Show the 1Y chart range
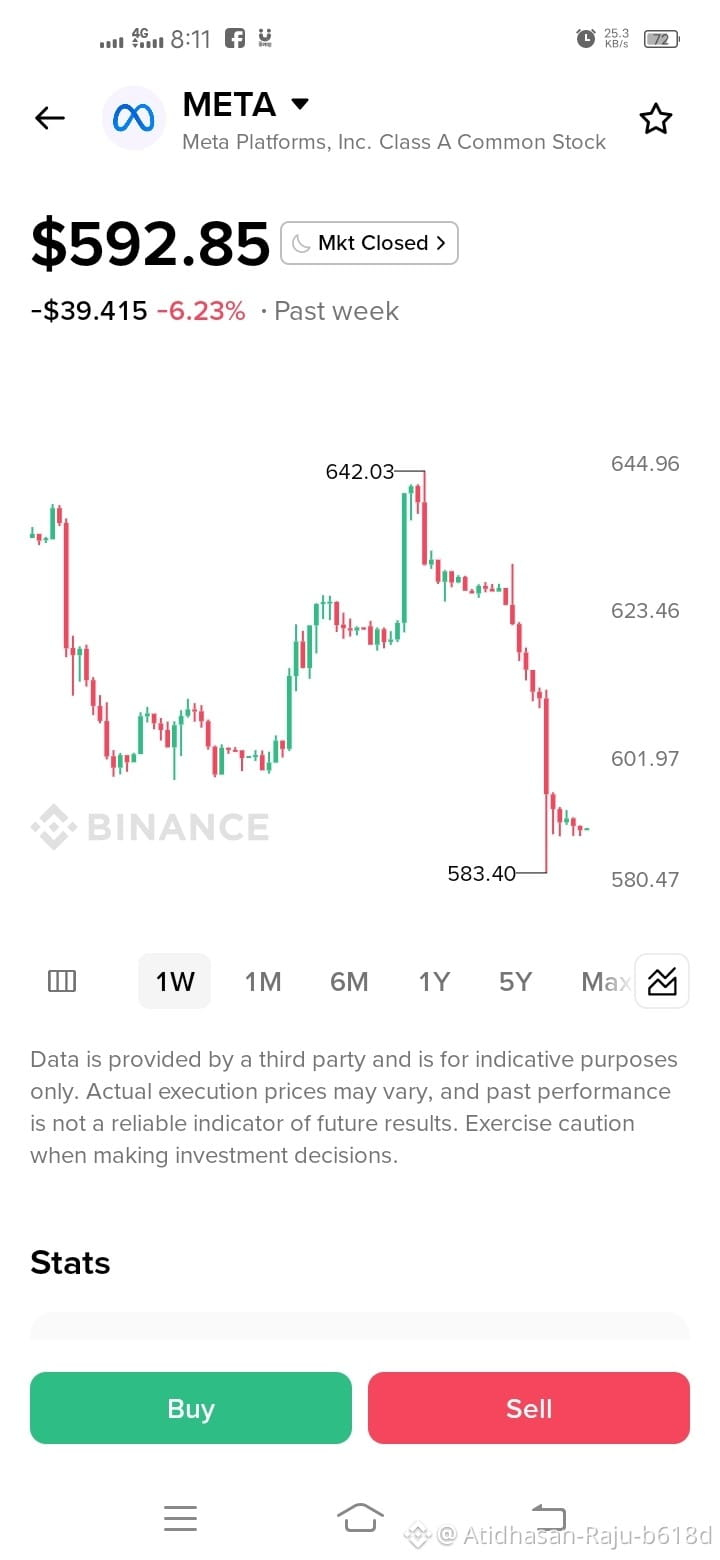The width and height of the screenshot is (720, 1560). tap(434, 981)
